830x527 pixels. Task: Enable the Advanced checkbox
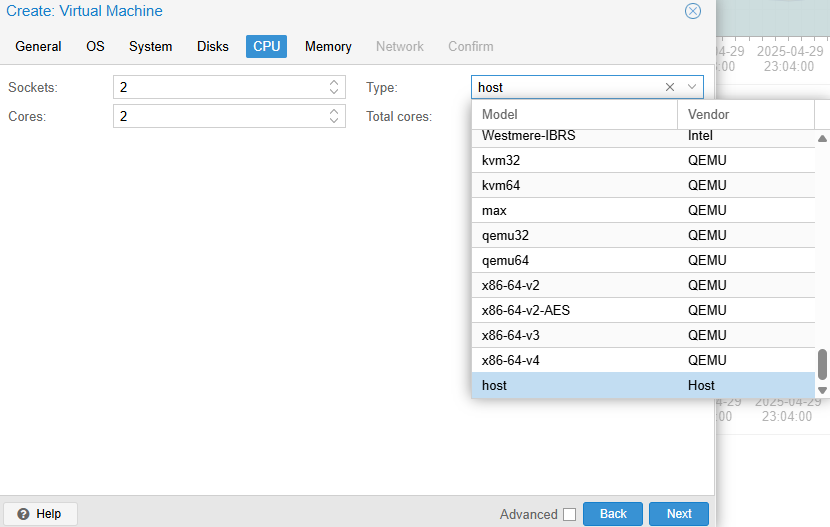pos(569,514)
